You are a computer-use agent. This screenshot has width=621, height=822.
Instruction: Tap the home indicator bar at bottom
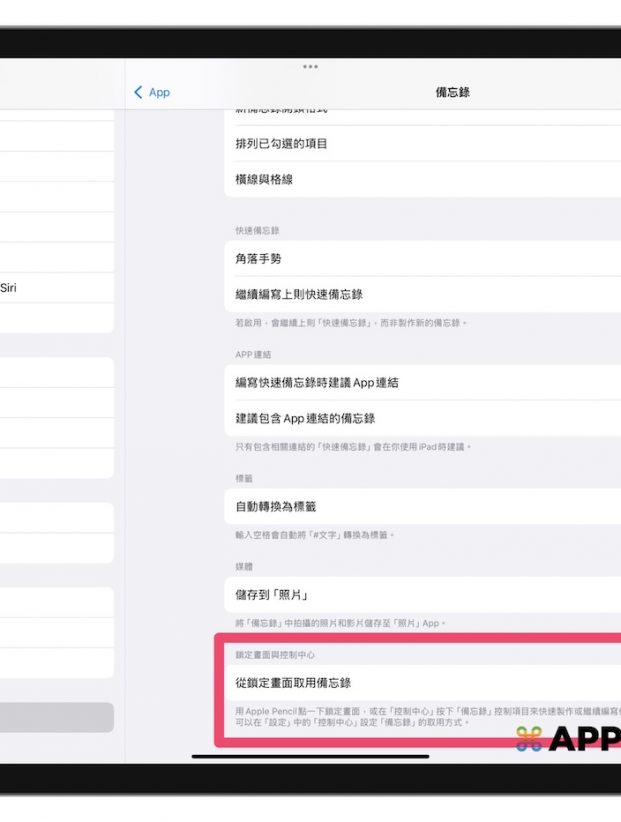[x=310, y=757]
